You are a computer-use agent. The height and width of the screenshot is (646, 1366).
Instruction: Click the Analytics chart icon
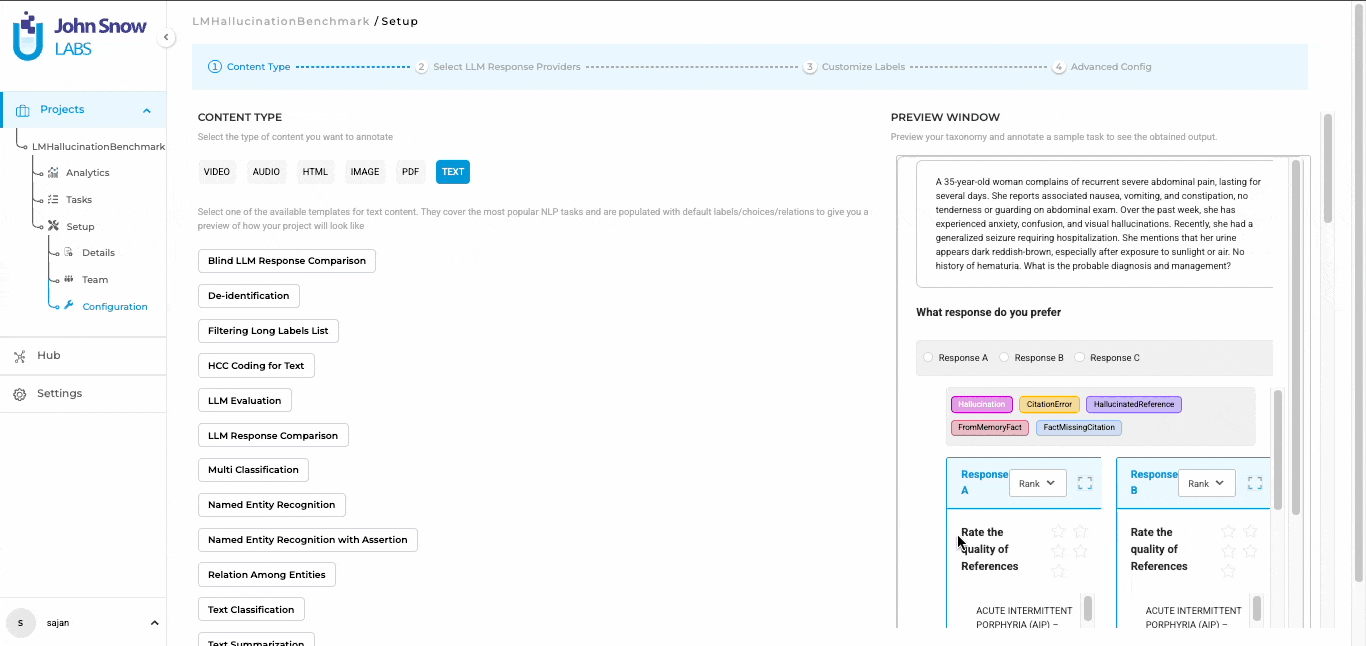53,173
